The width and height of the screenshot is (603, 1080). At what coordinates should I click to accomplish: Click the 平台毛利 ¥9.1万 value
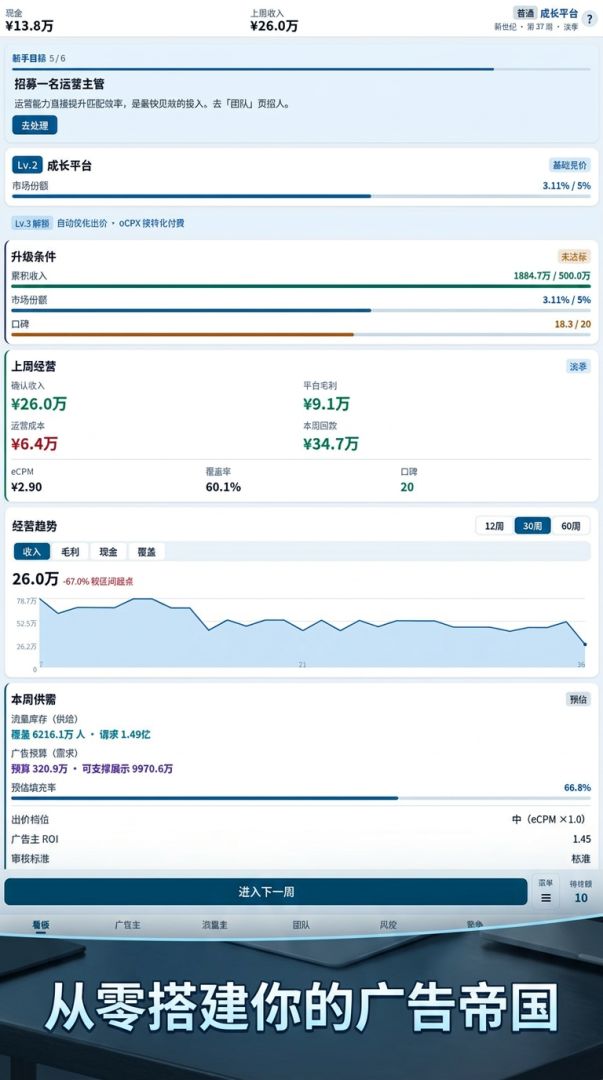(326, 404)
